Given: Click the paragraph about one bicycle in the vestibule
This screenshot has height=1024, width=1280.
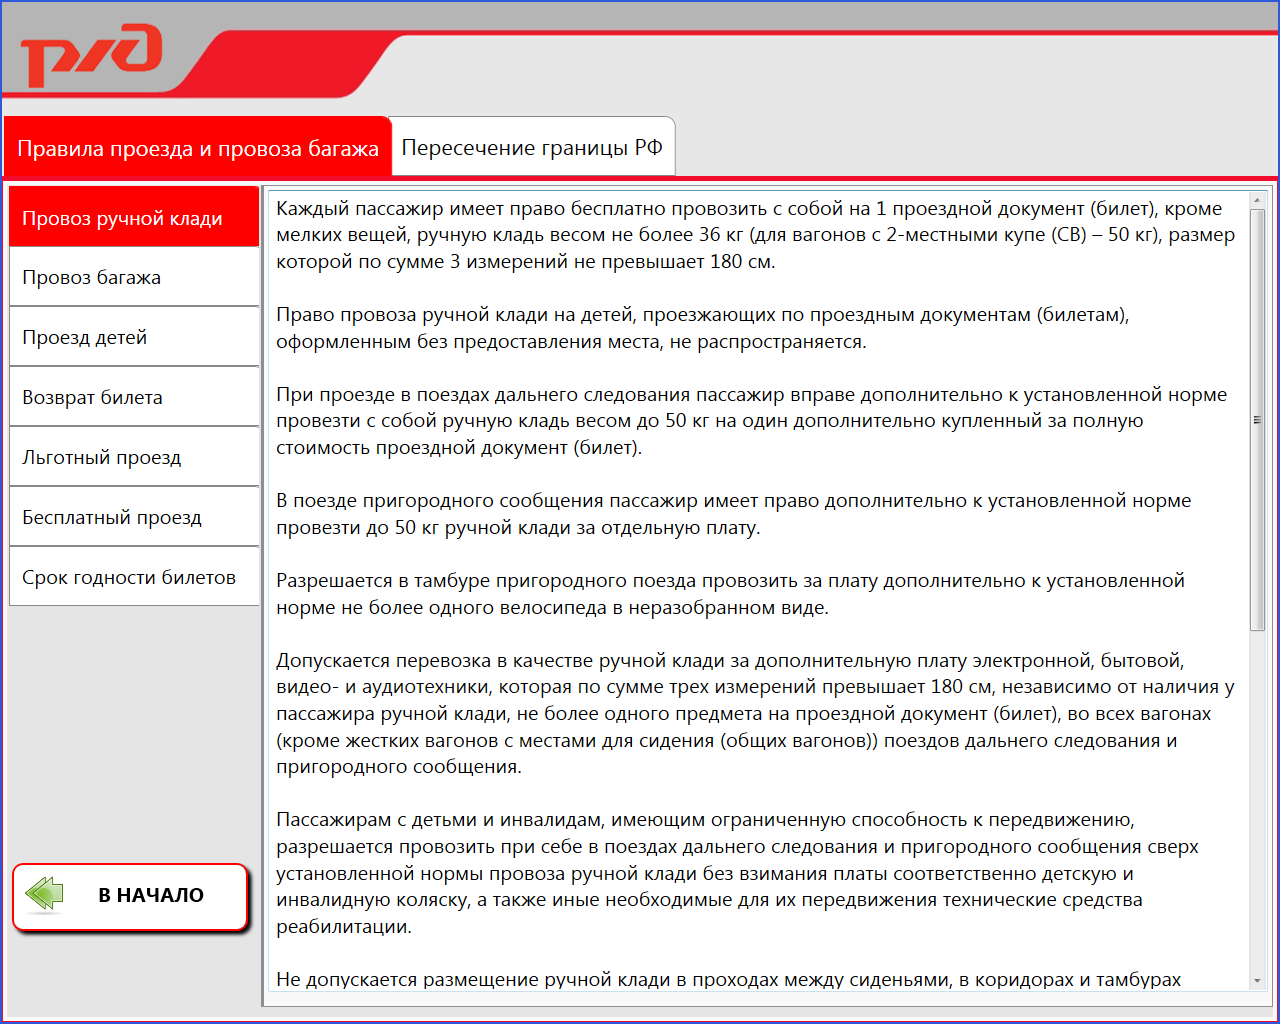Looking at the screenshot, I should (730, 594).
